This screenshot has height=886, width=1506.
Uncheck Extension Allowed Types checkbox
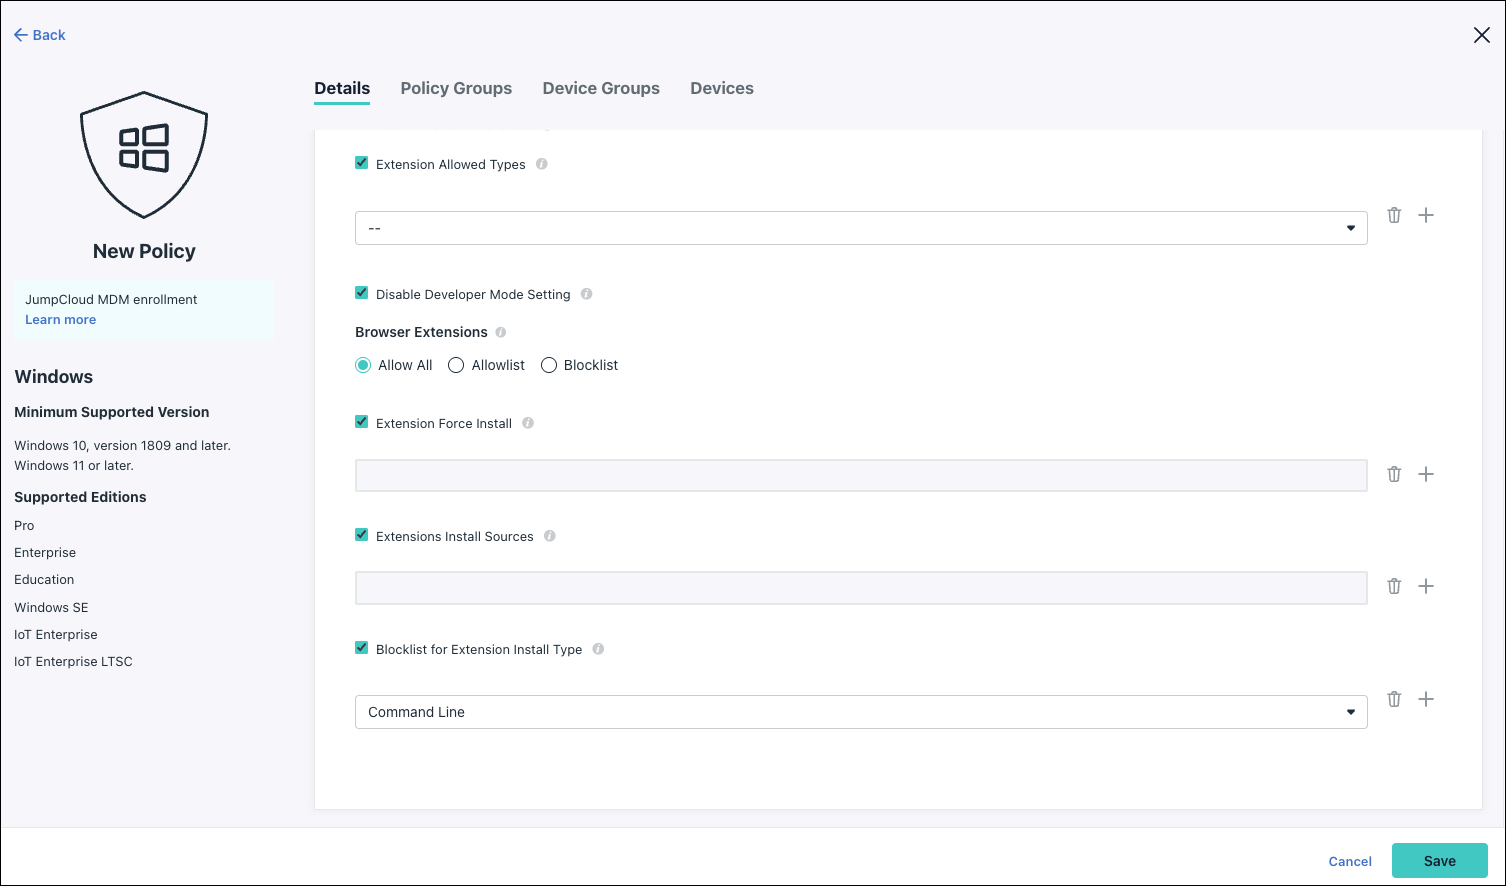coord(362,163)
